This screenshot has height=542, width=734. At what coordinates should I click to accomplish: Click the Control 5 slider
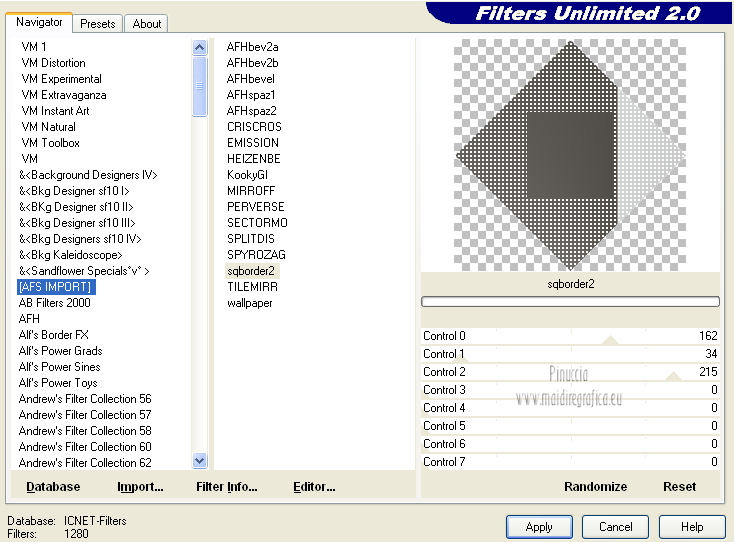tap(570, 426)
